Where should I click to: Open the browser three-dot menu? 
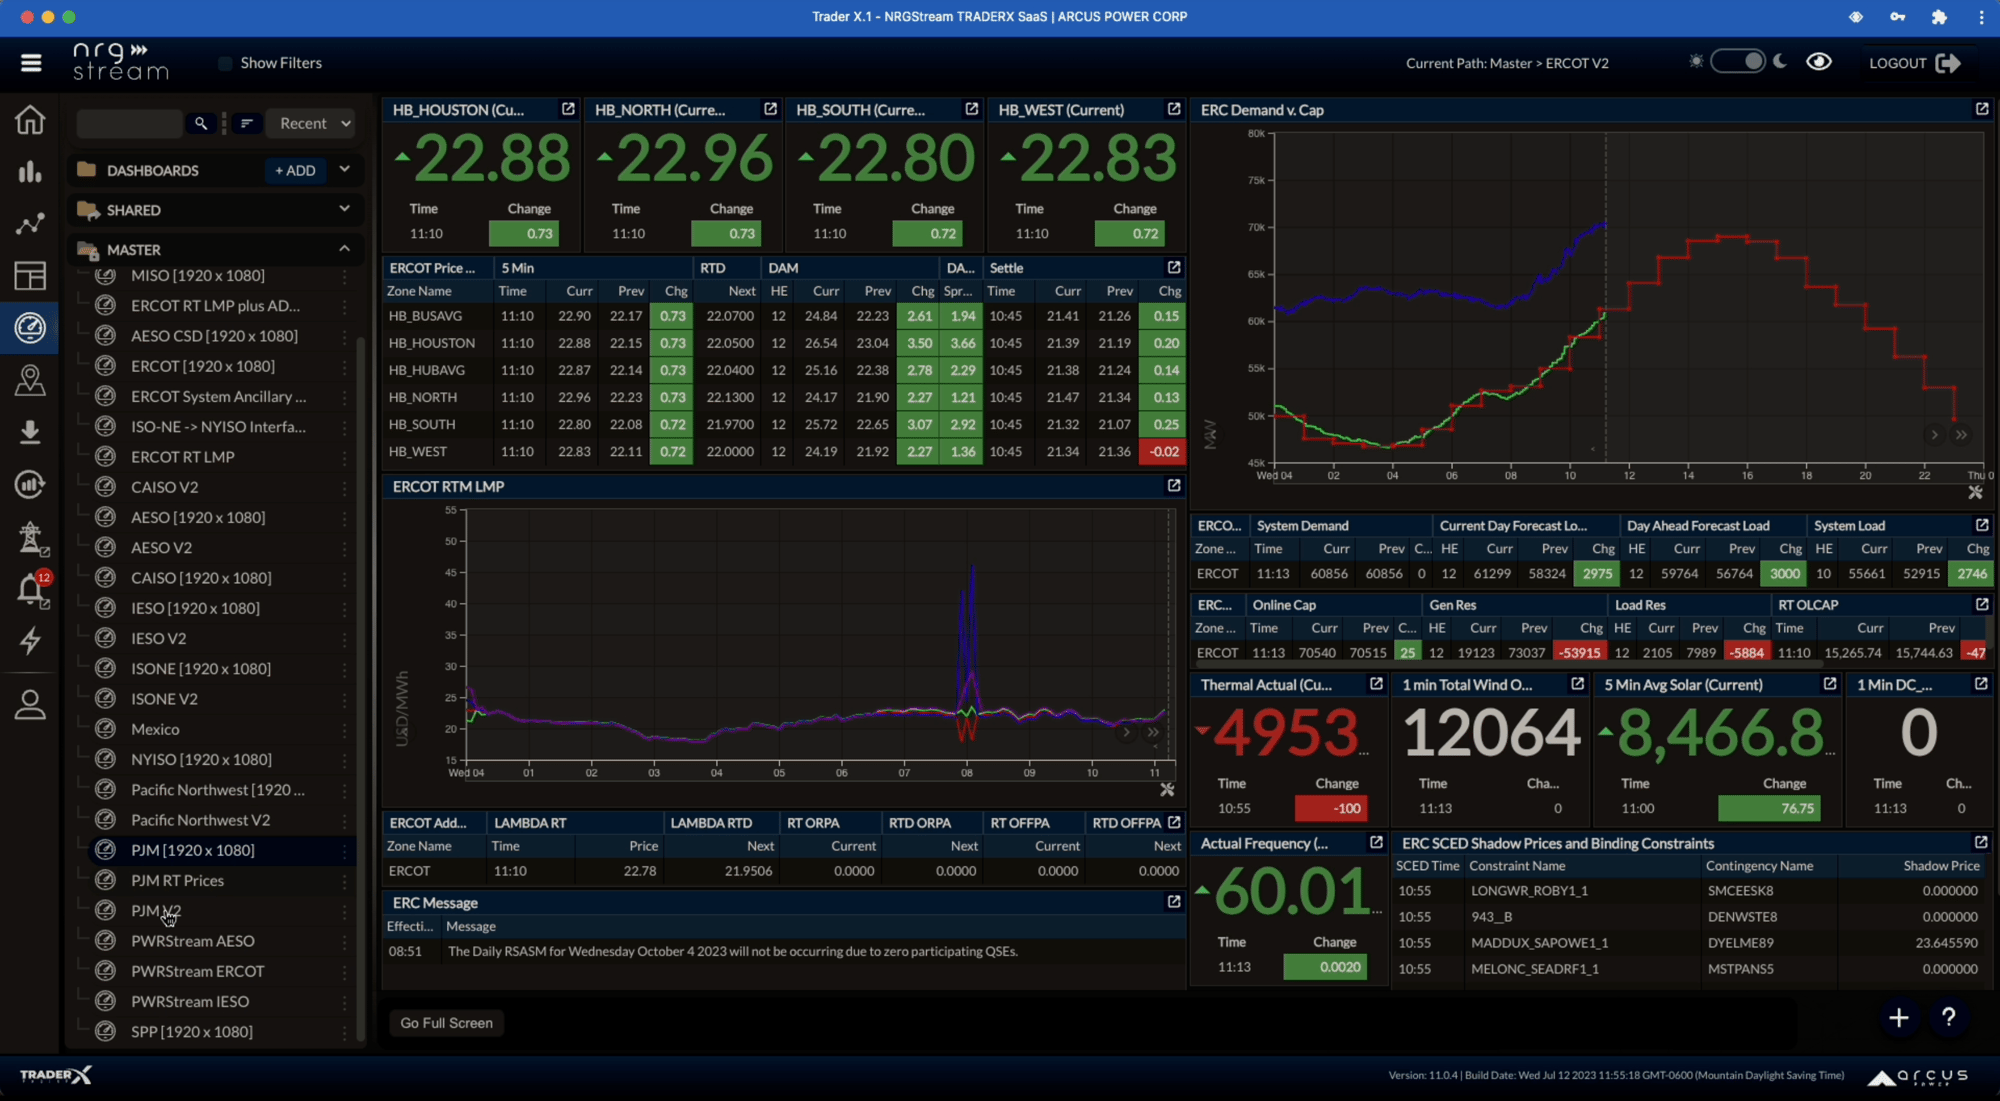click(1981, 17)
